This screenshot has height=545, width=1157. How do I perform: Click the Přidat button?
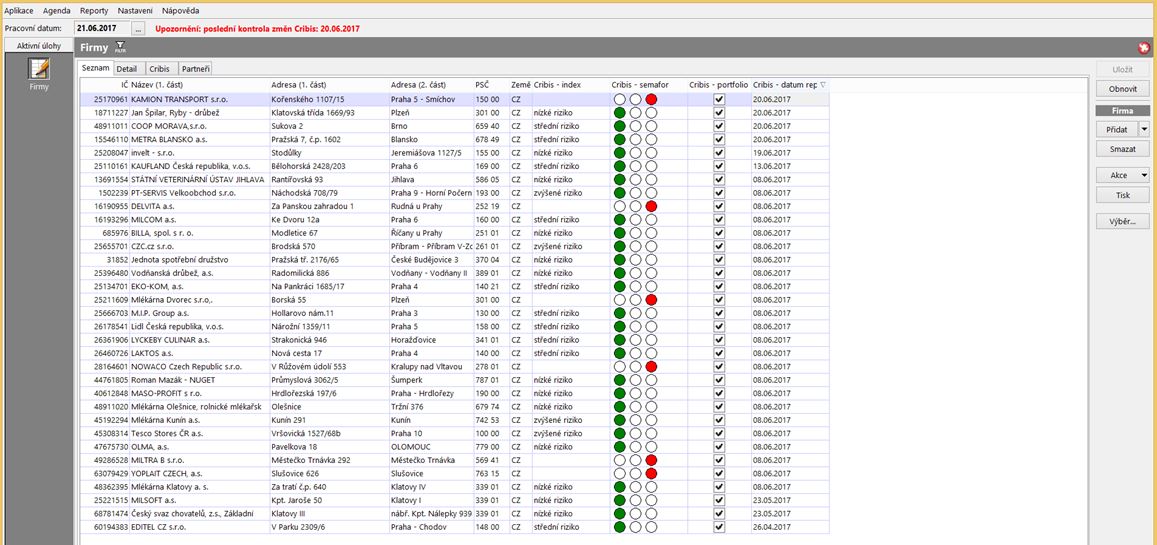pyautogui.click(x=1117, y=129)
